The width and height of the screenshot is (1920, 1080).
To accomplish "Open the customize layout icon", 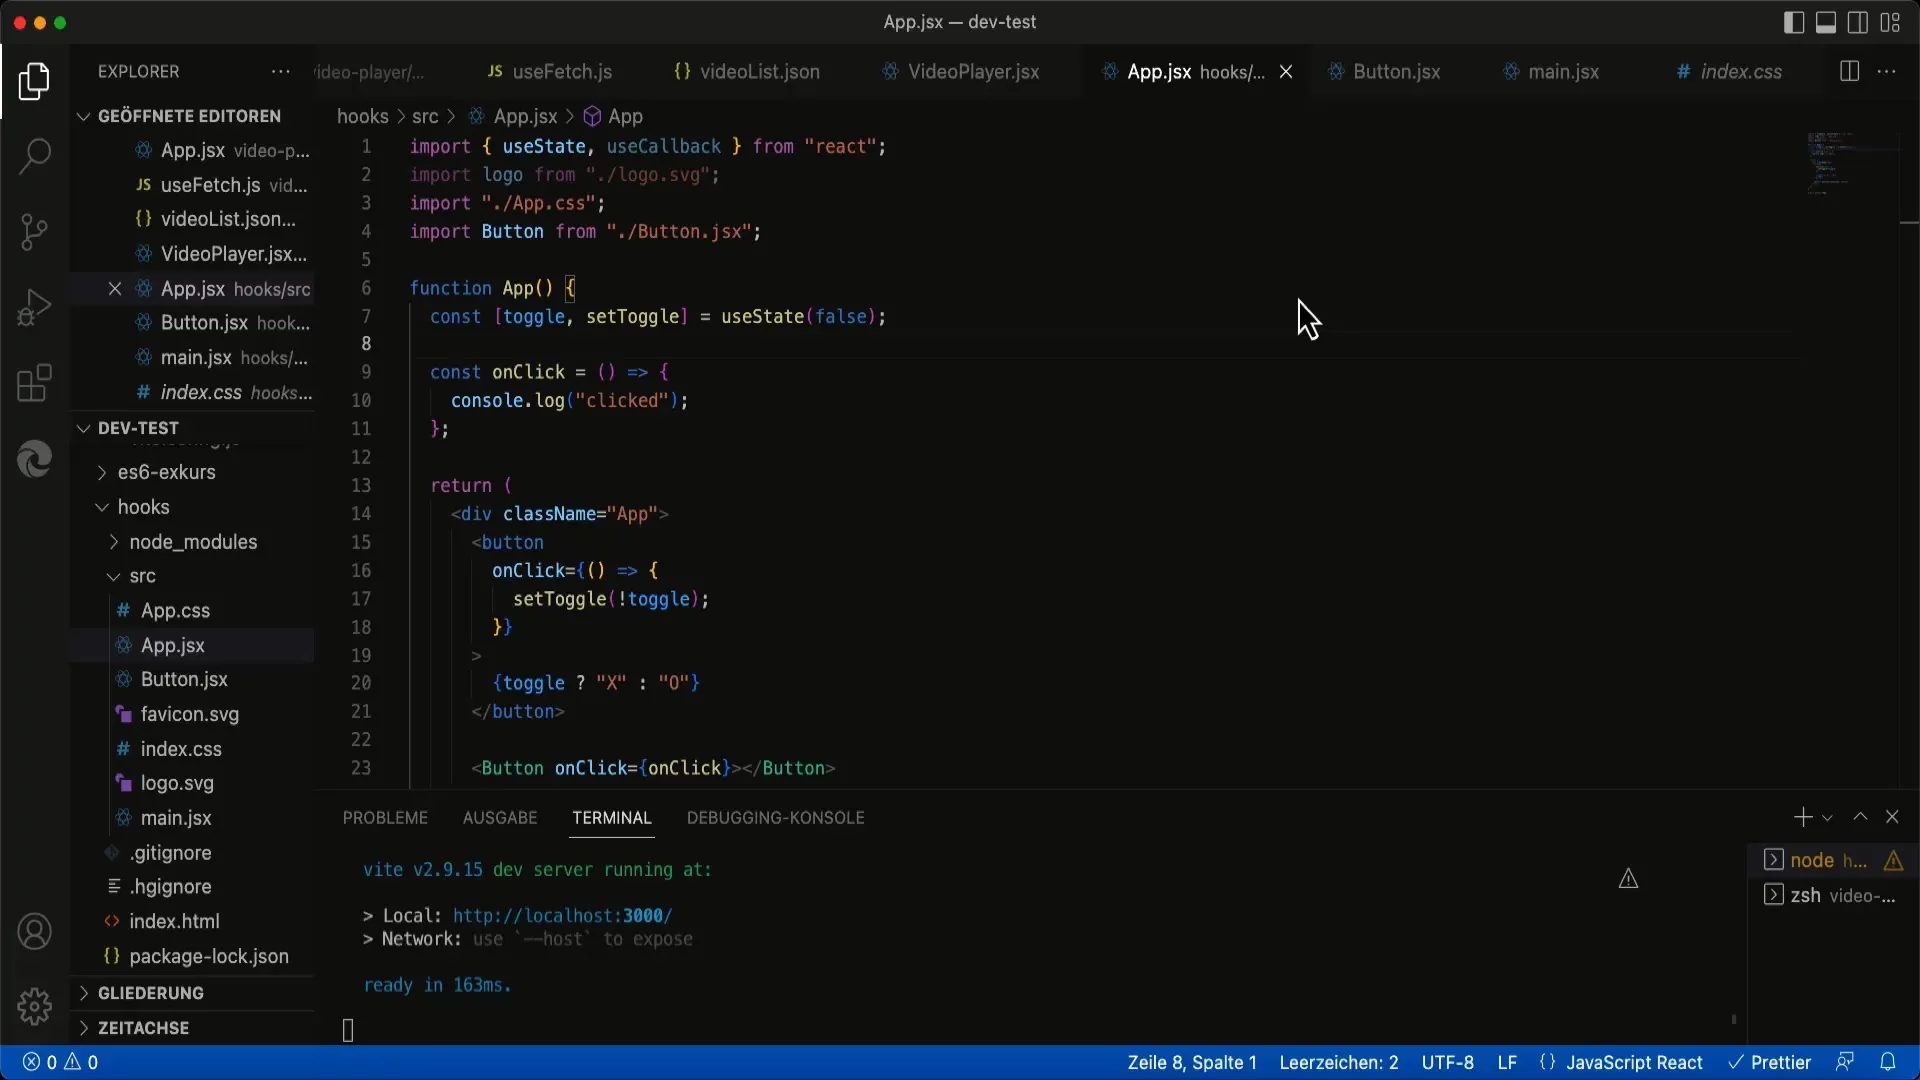I will [1890, 22].
